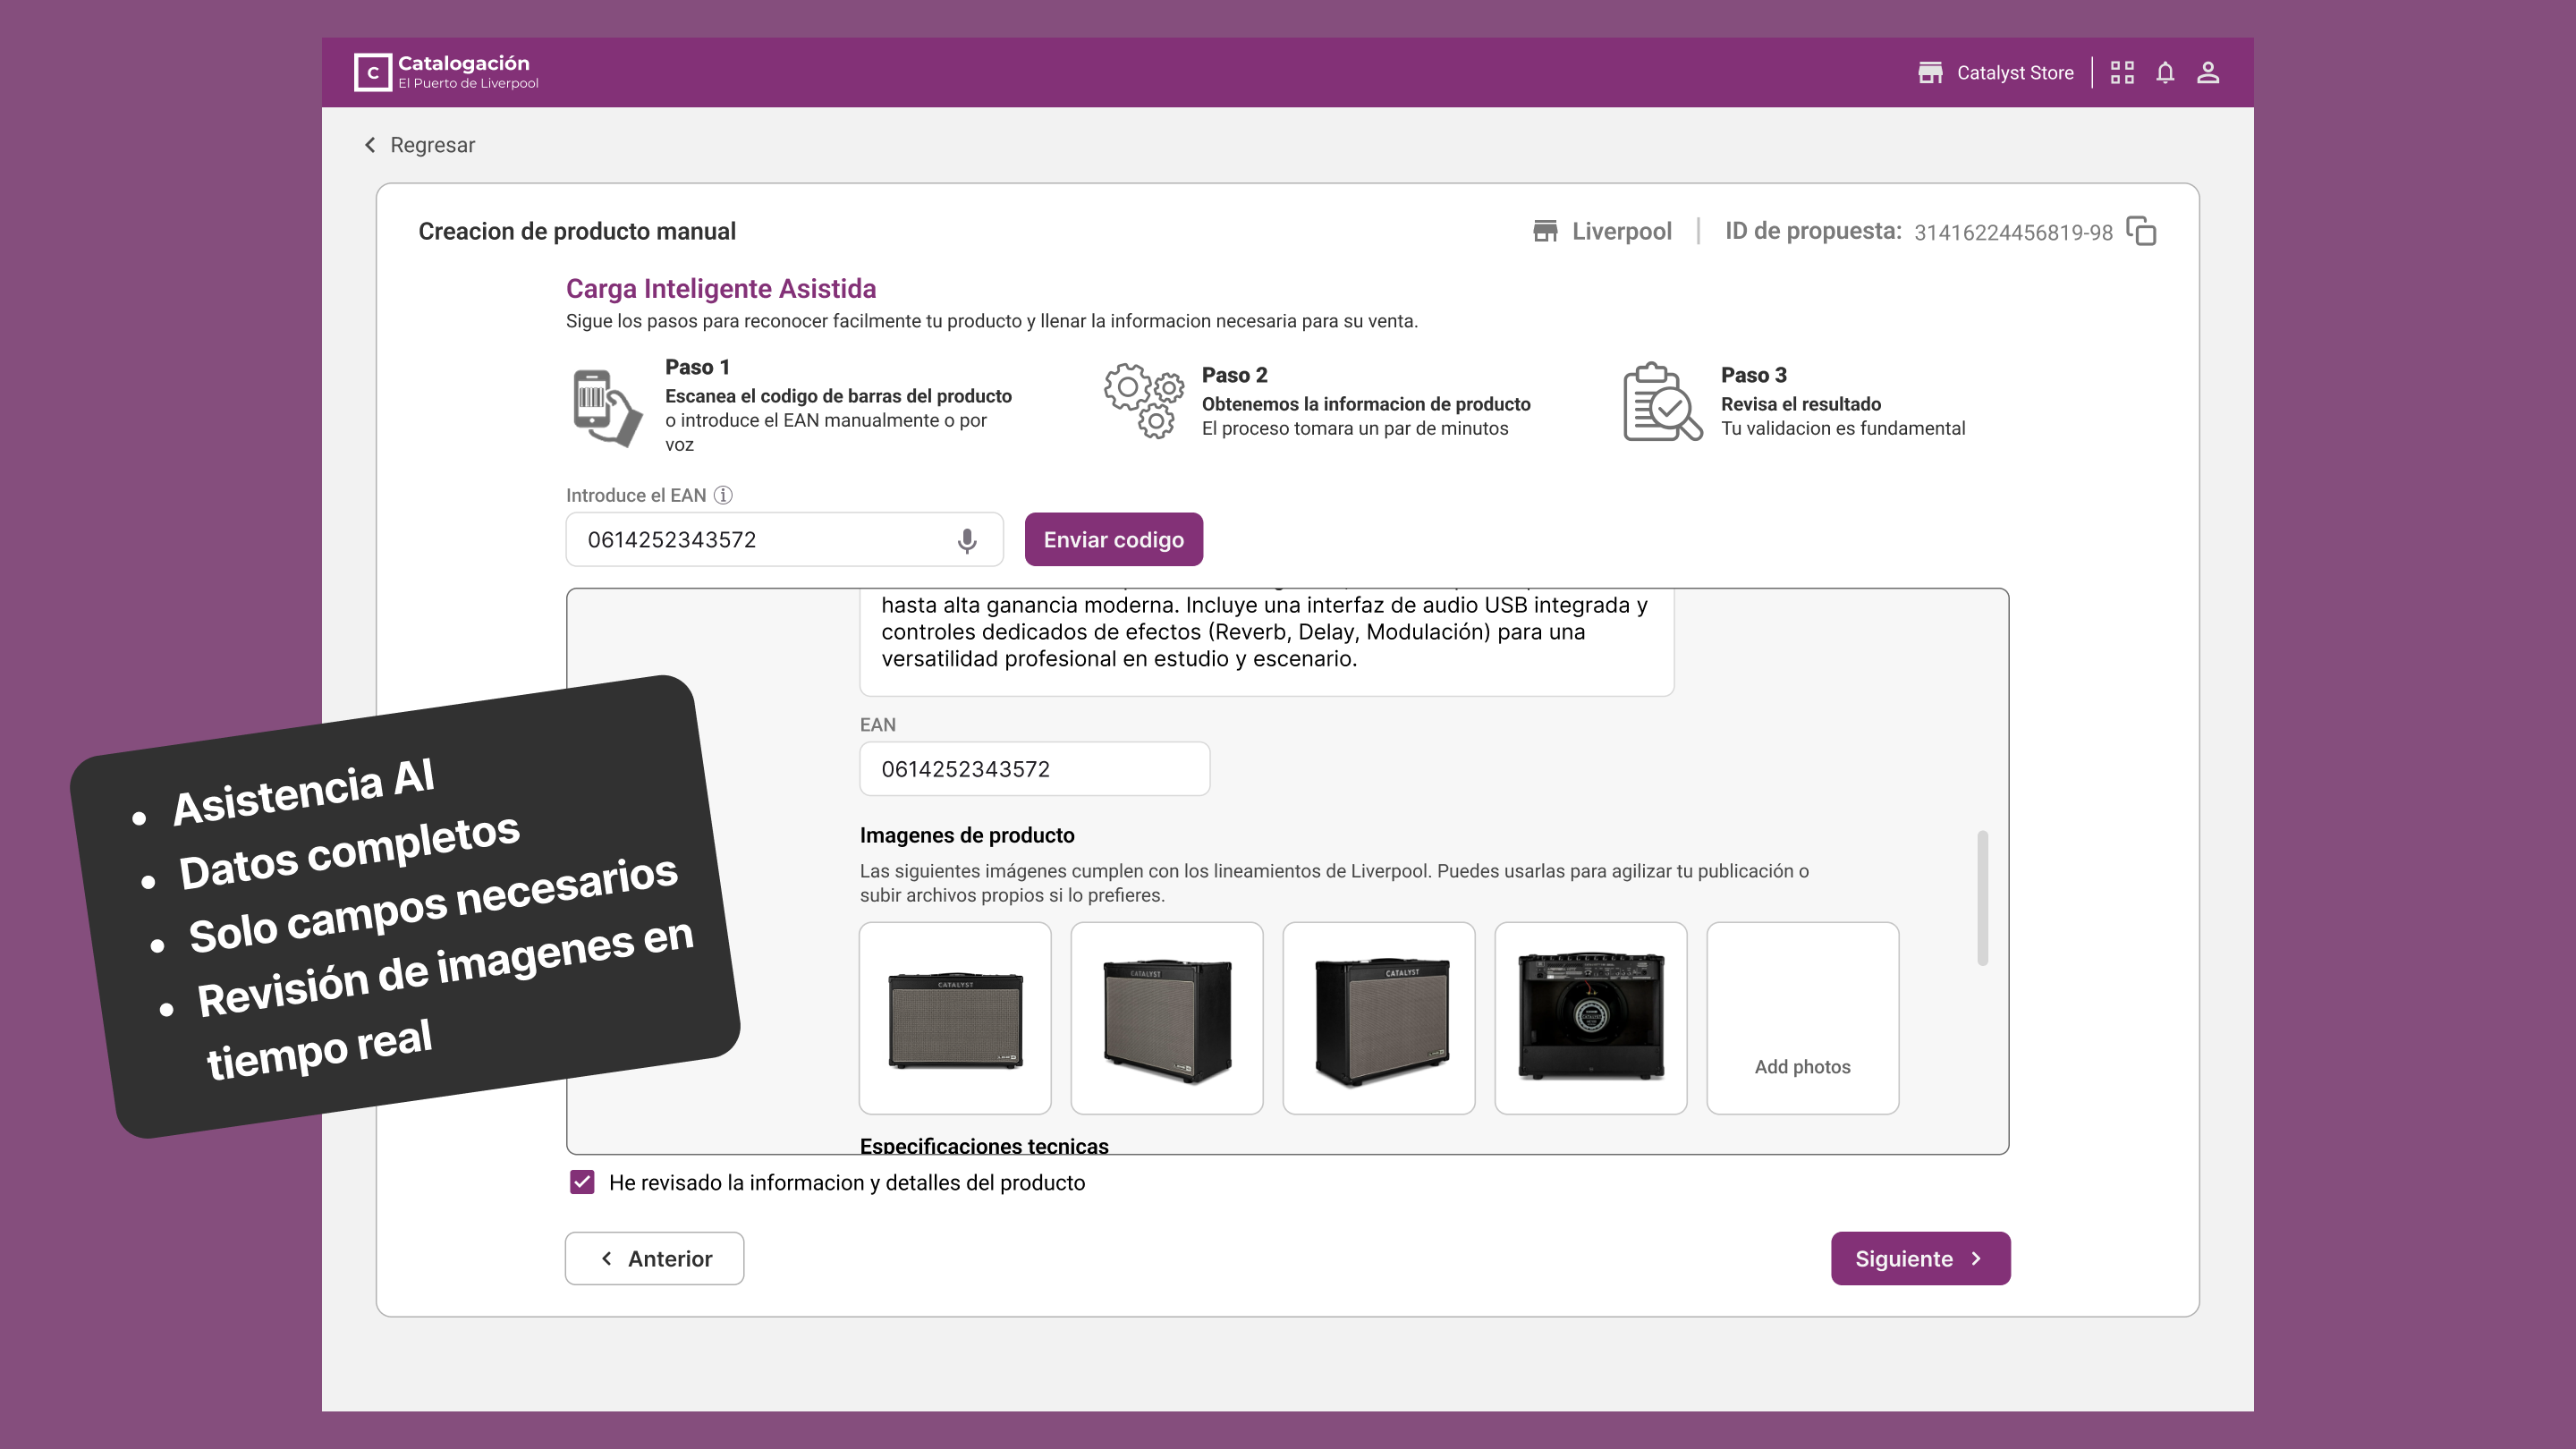Screen dimensions: 2576x1449
Task: Click the Anterior button
Action: point(654,1258)
